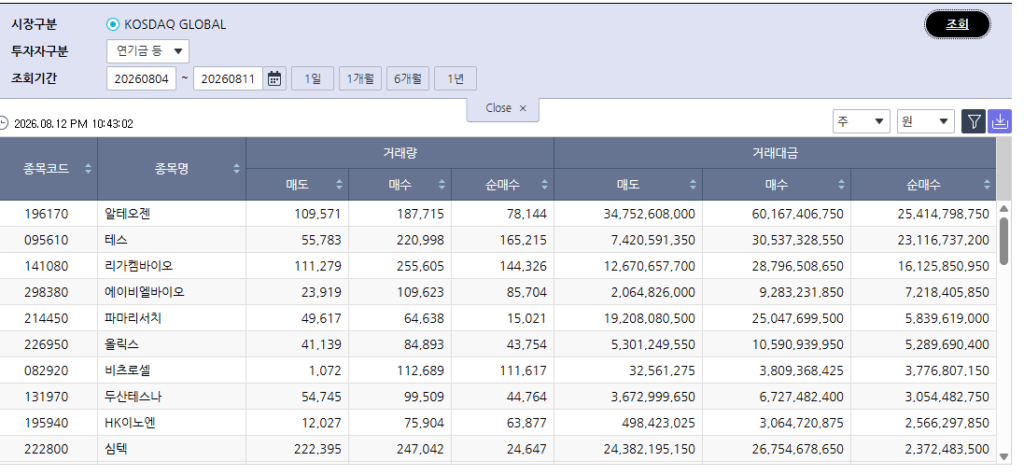This screenshot has width=1024, height=475.
Task: Sort 거래대금 매수 column arrows
Action: (841, 185)
